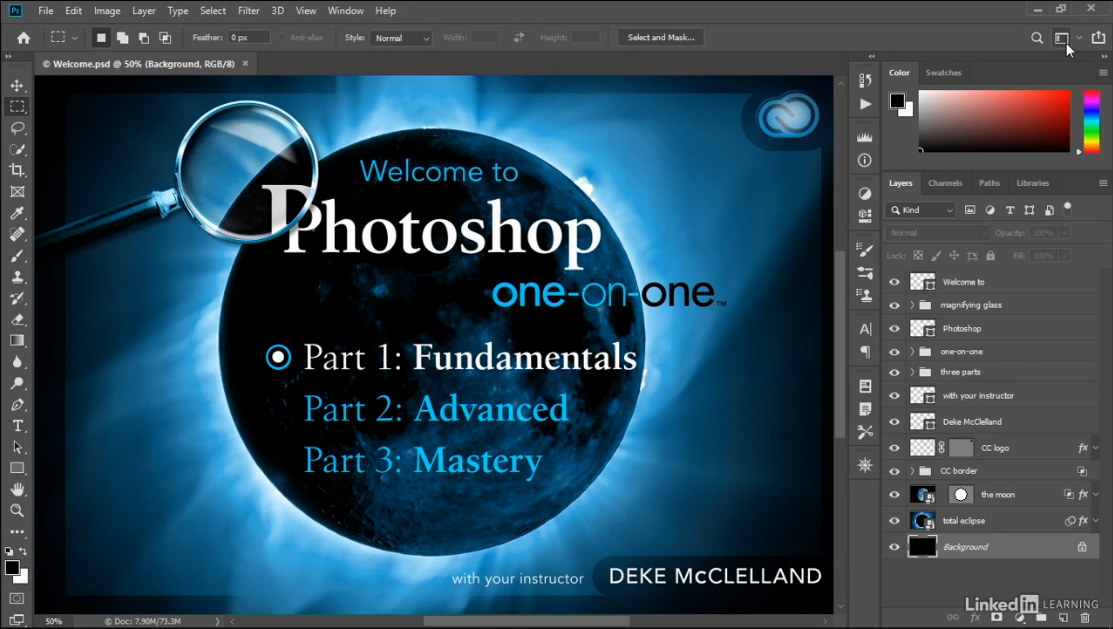Click the Select and Mask button
The width and height of the screenshot is (1113, 629).
click(661, 38)
